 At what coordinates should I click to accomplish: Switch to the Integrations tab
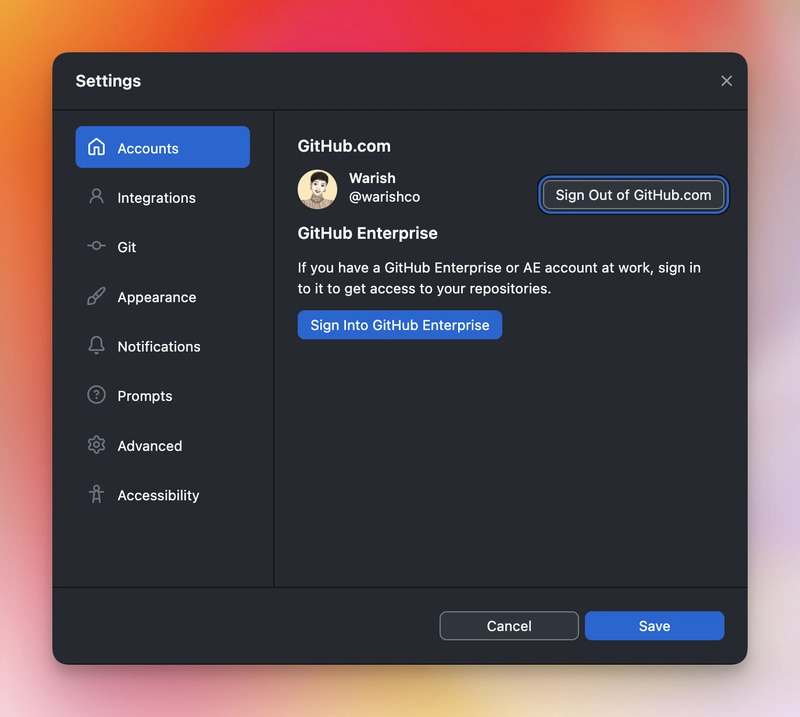pos(163,197)
